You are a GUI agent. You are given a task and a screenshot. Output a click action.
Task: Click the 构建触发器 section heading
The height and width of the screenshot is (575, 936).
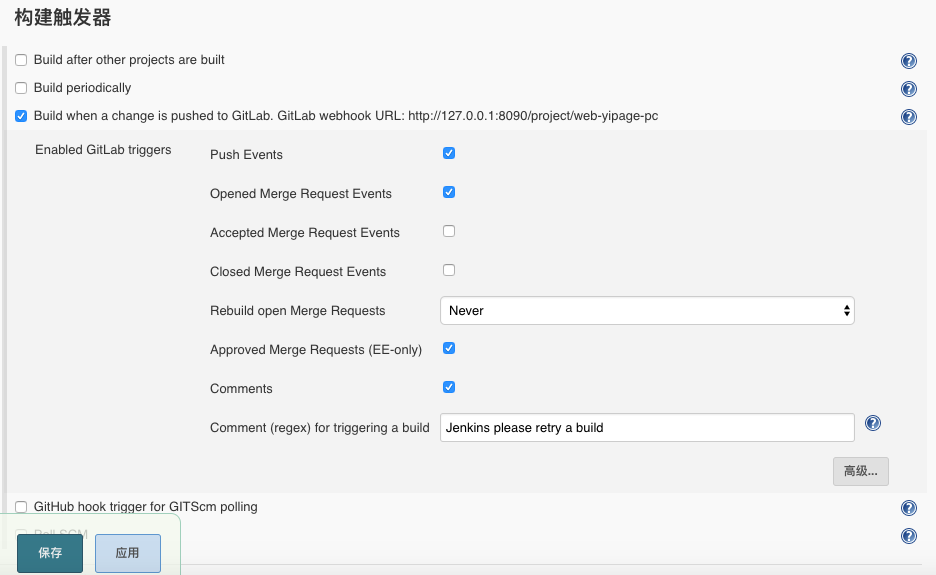63,17
